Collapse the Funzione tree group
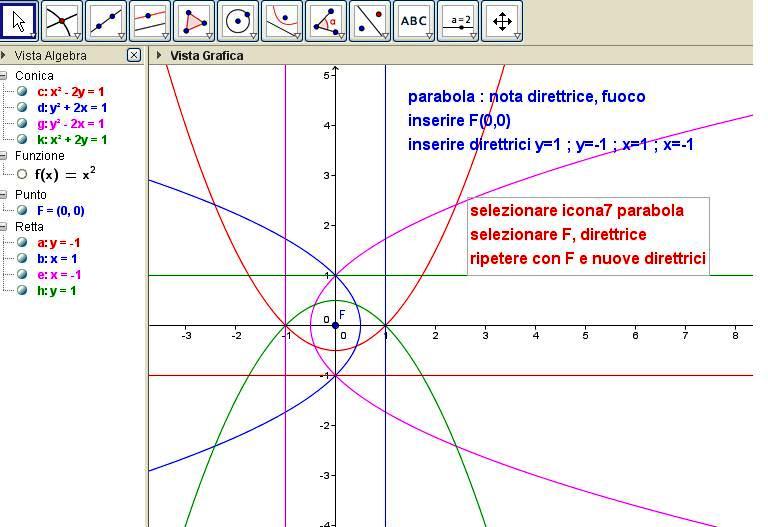 point(3,156)
